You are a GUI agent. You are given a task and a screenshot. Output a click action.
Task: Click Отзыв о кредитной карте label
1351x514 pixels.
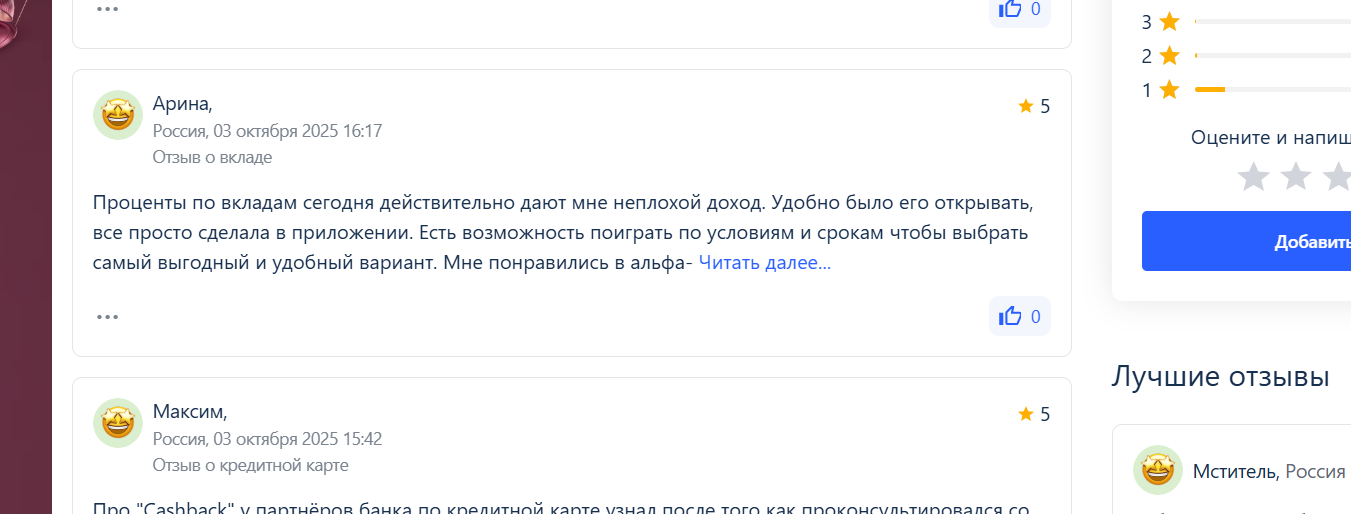pos(250,465)
